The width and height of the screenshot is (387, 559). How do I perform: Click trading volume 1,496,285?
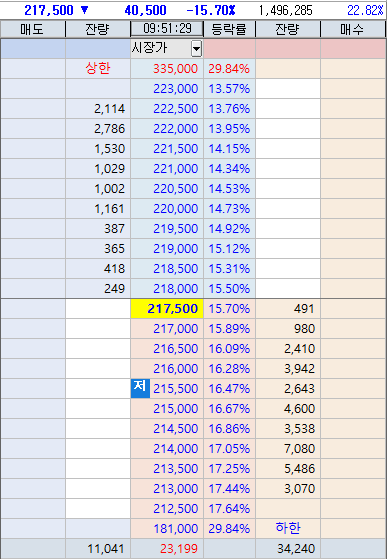click(x=285, y=10)
